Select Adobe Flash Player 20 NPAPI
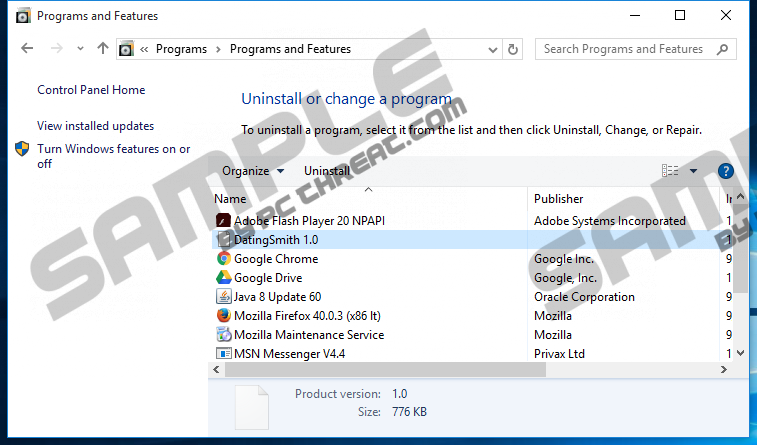Viewport: 757px width, 445px height. click(309, 221)
